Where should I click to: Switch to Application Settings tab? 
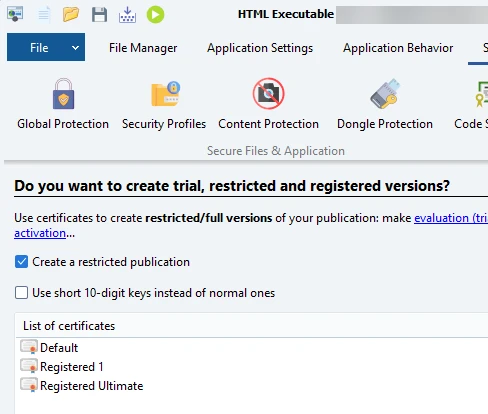(260, 48)
